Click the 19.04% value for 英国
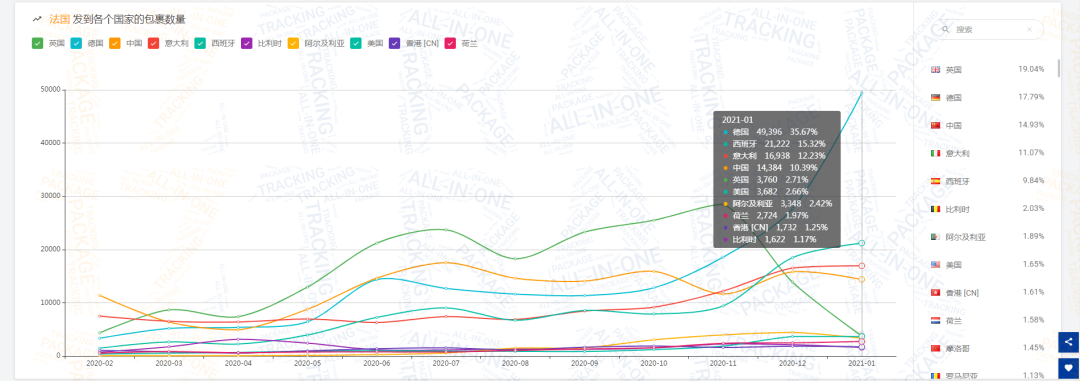1080x381 pixels. point(1031,70)
